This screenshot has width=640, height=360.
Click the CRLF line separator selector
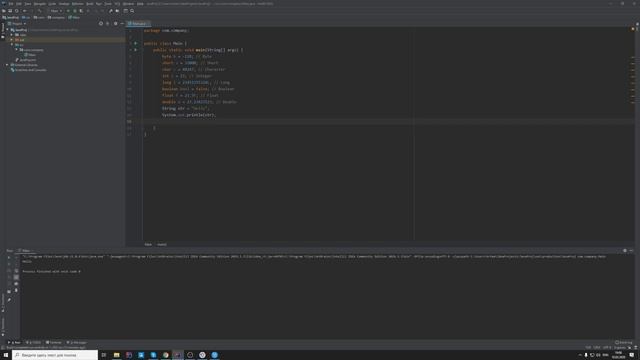coord(597,347)
